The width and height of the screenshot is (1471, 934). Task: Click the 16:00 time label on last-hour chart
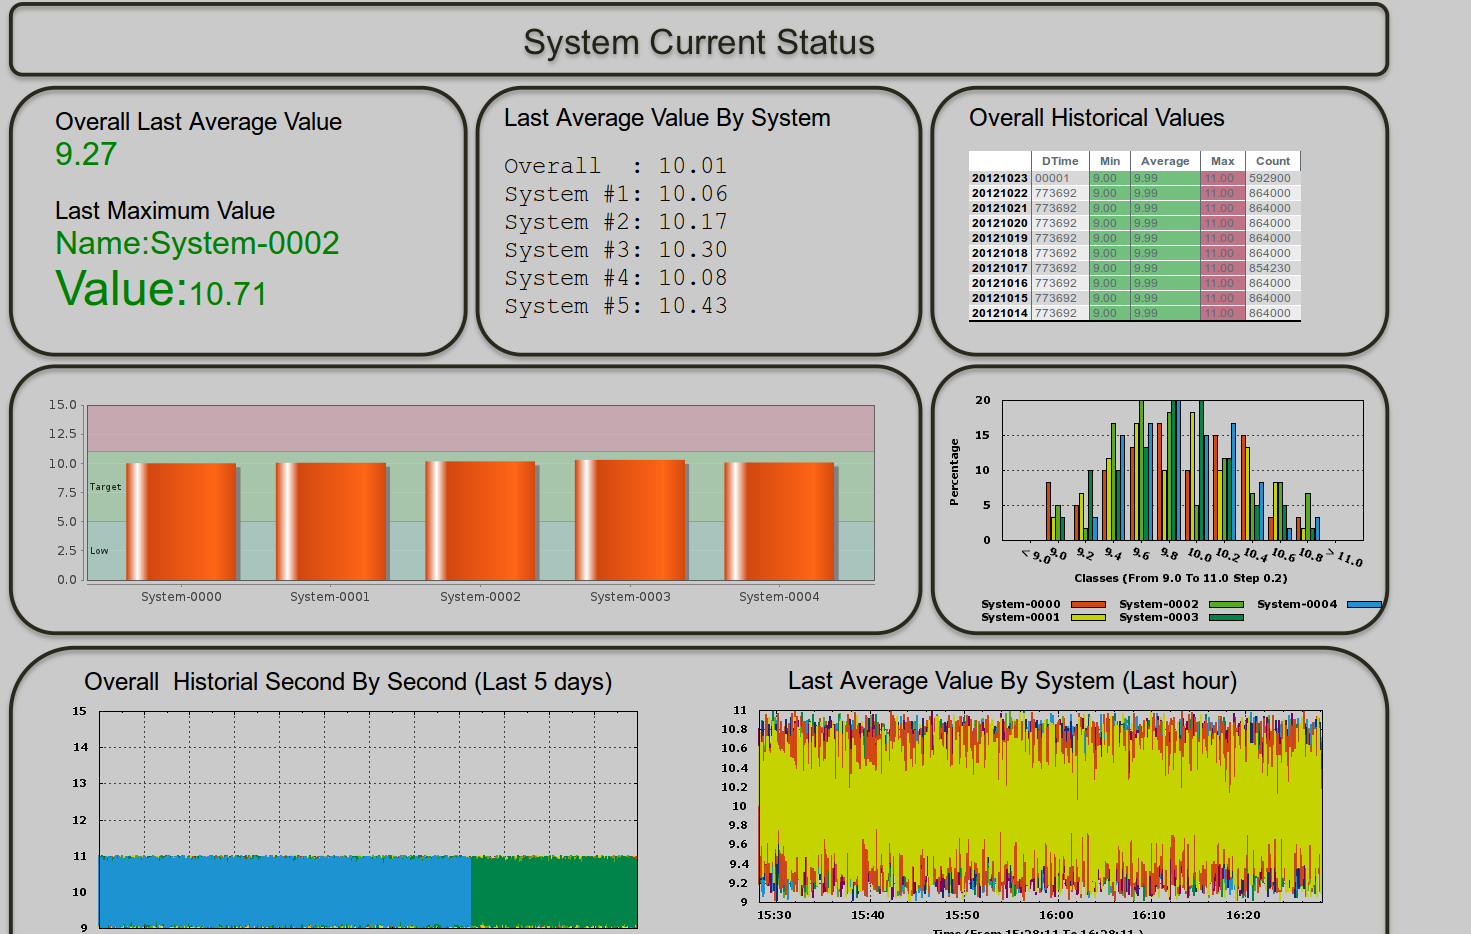(x=1055, y=915)
